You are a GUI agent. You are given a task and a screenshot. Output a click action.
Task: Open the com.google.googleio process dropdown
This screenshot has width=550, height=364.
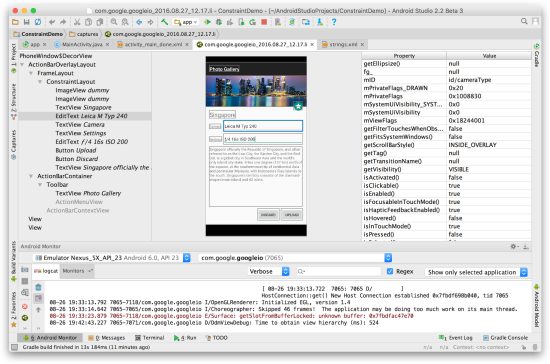pyautogui.click(x=295, y=258)
